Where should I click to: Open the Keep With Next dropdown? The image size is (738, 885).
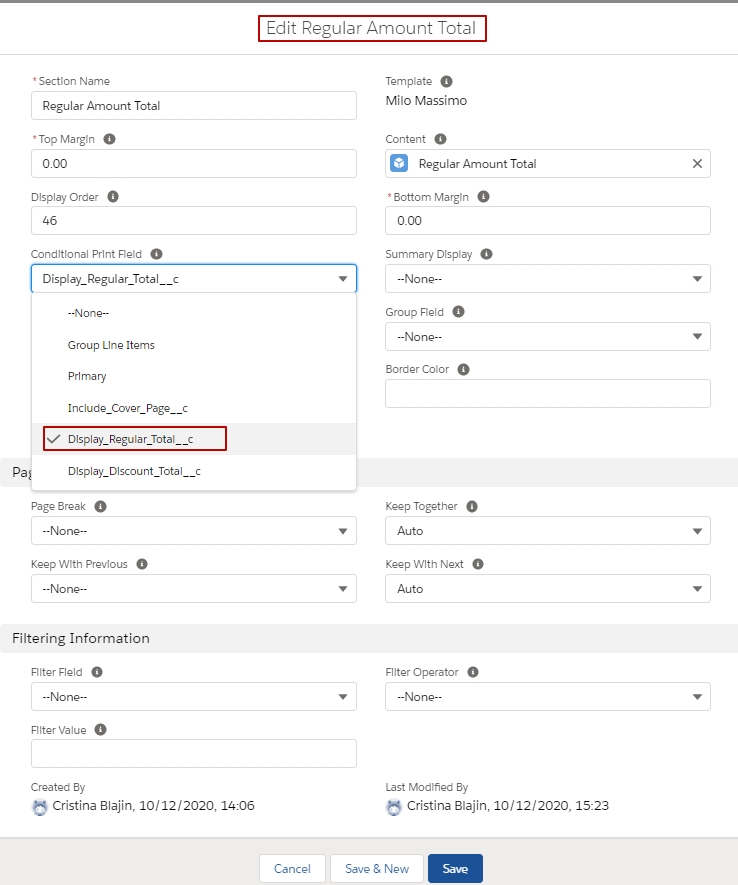tap(547, 589)
